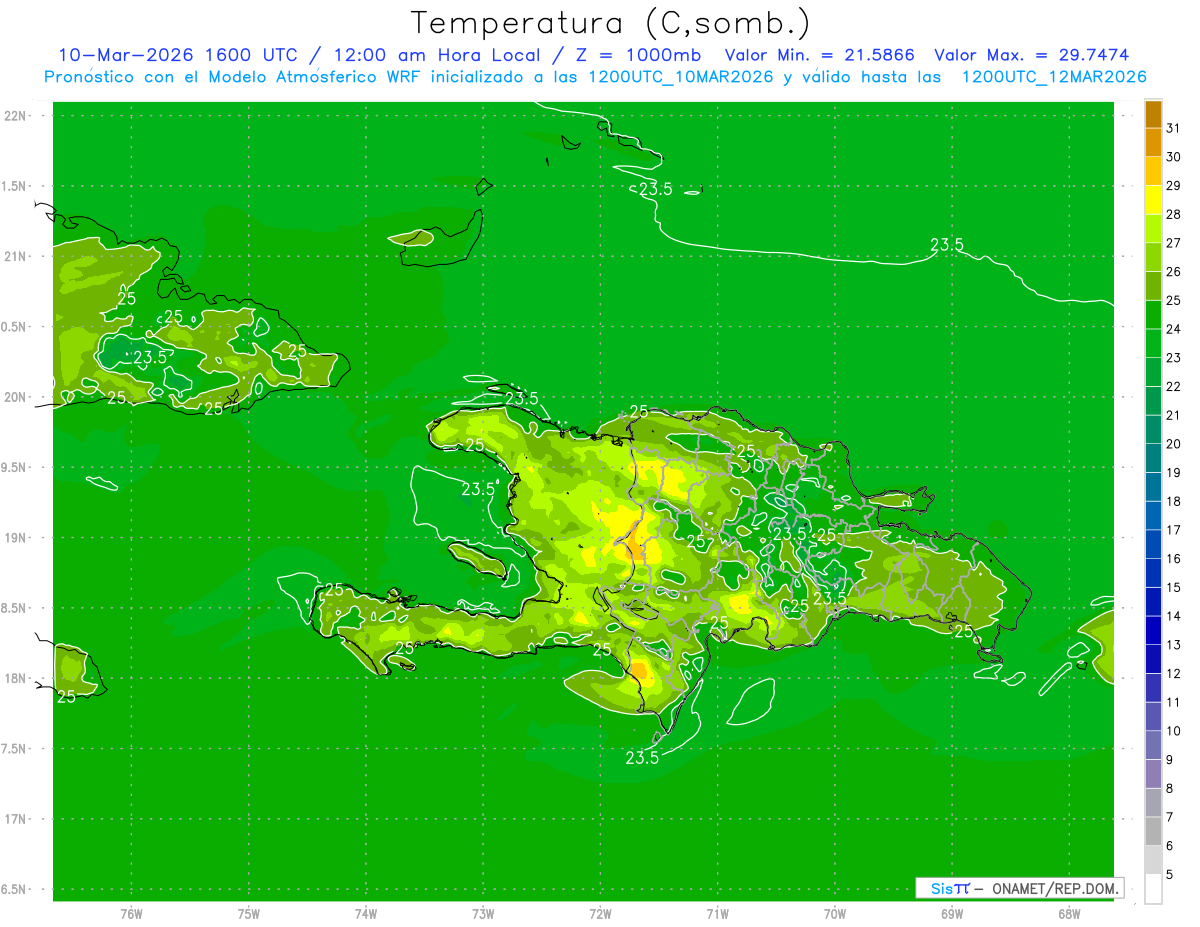Click the 22N latitude axis label
This screenshot has height=927, width=1200.
[17, 116]
